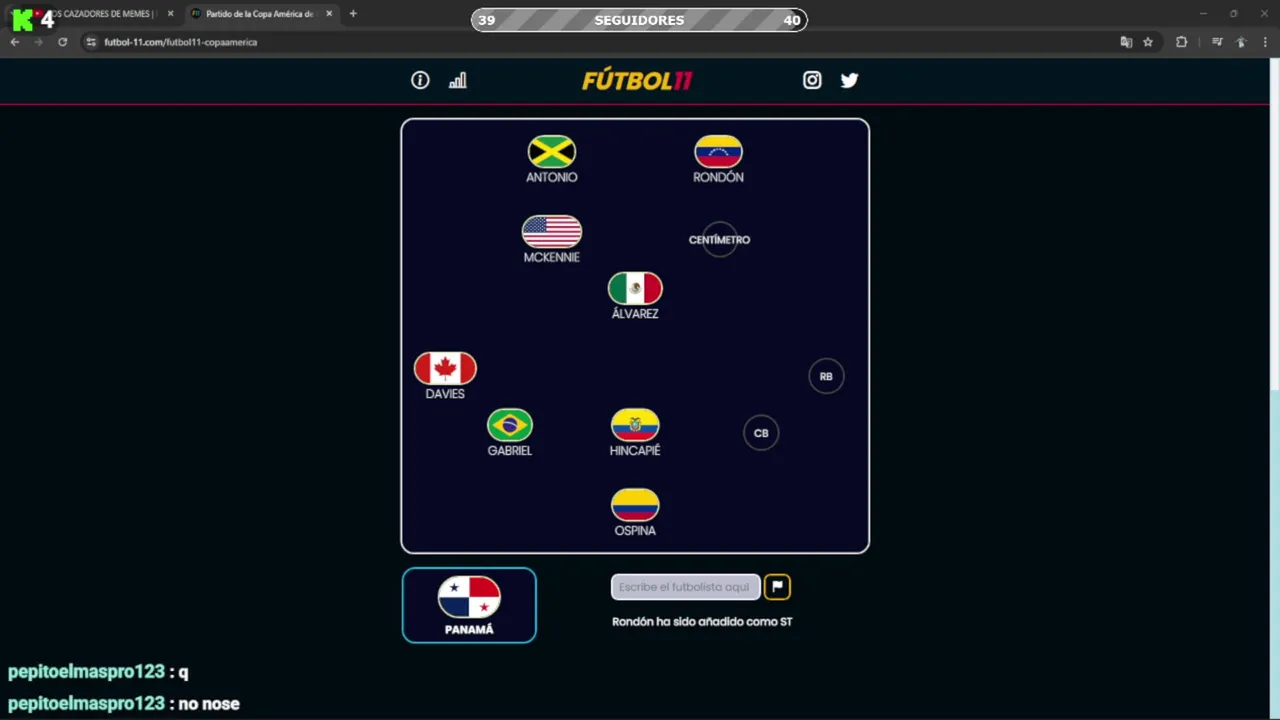View site information icon in address bar
The width and height of the screenshot is (1280, 720).
click(91, 42)
